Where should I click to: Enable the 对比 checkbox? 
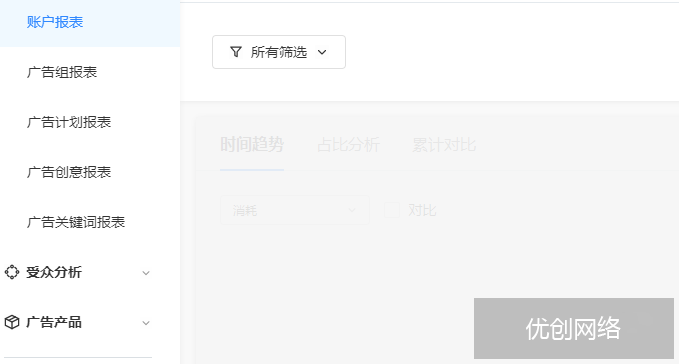coord(392,210)
